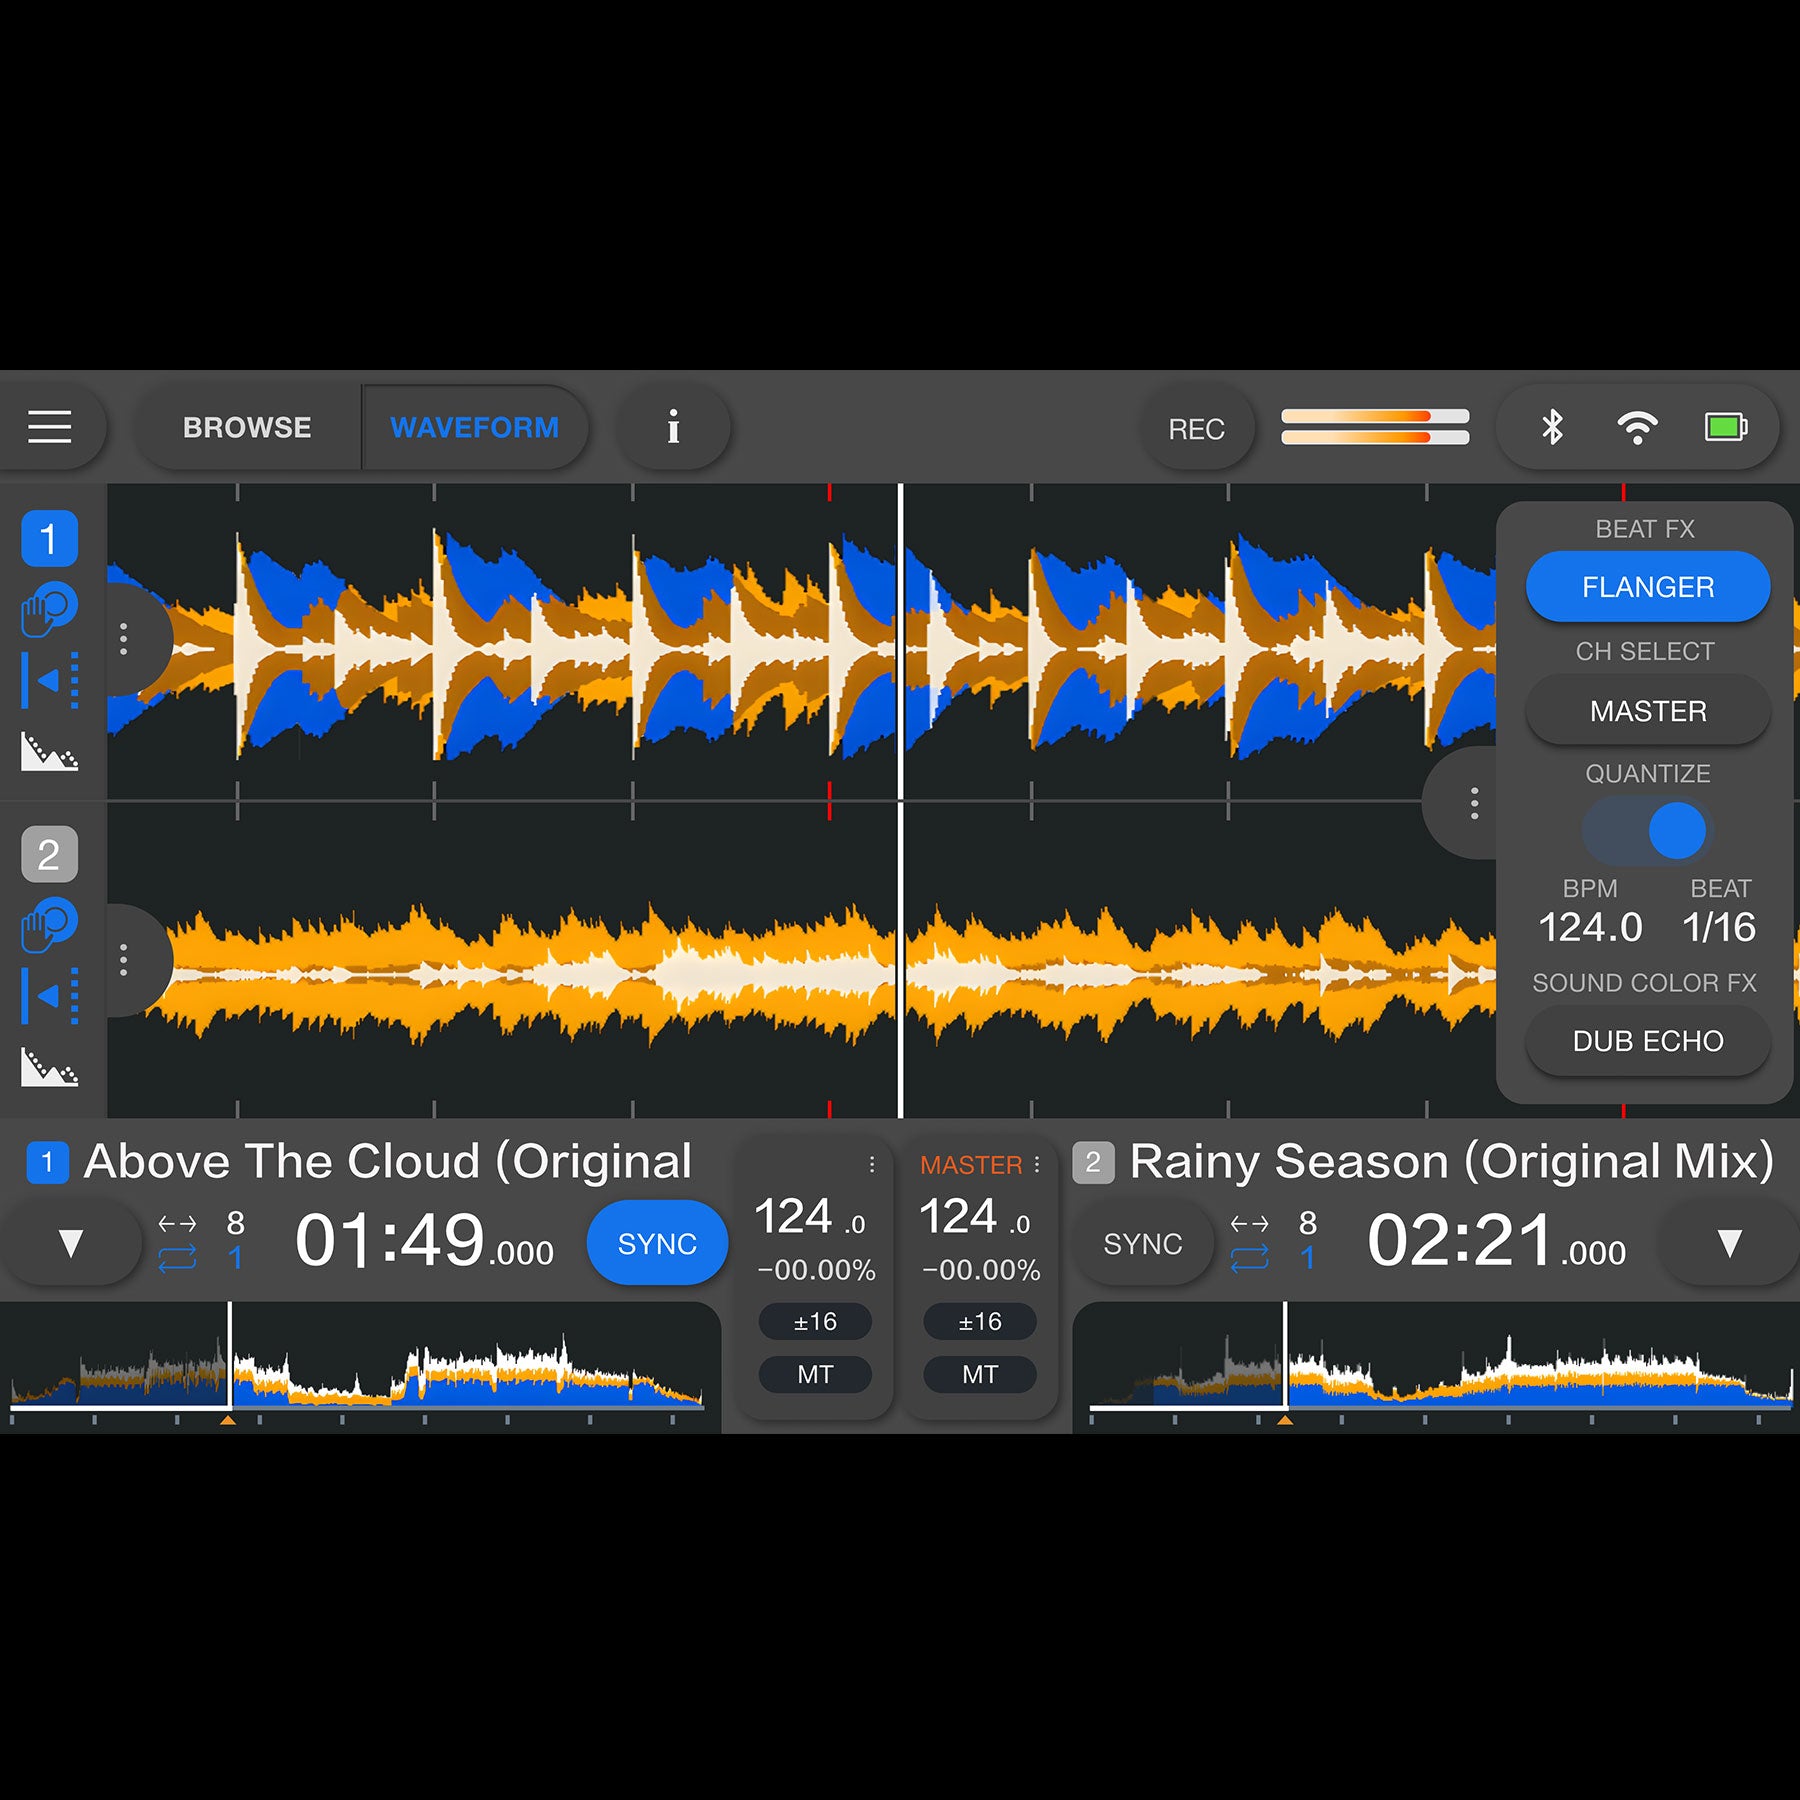
Task: Tap the info icon button
Action: point(673,427)
